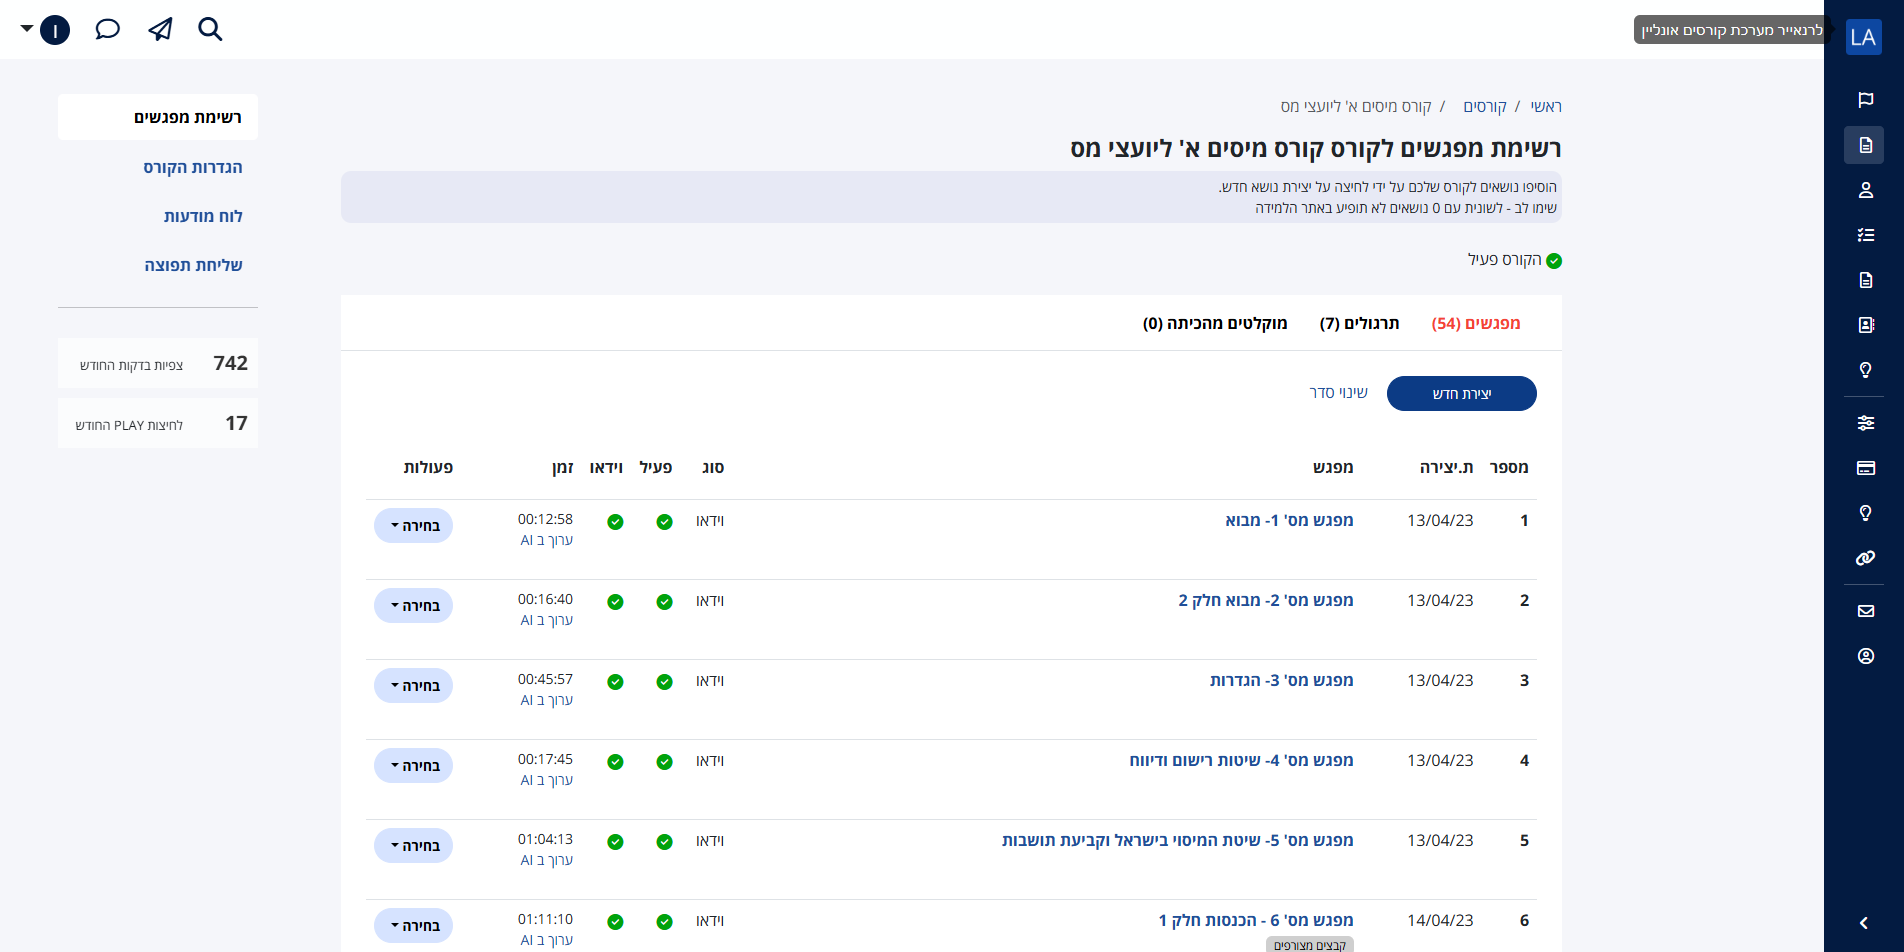This screenshot has height=952, width=1904.
Task: Toggle video status for lesson 3
Action: tap(615, 682)
